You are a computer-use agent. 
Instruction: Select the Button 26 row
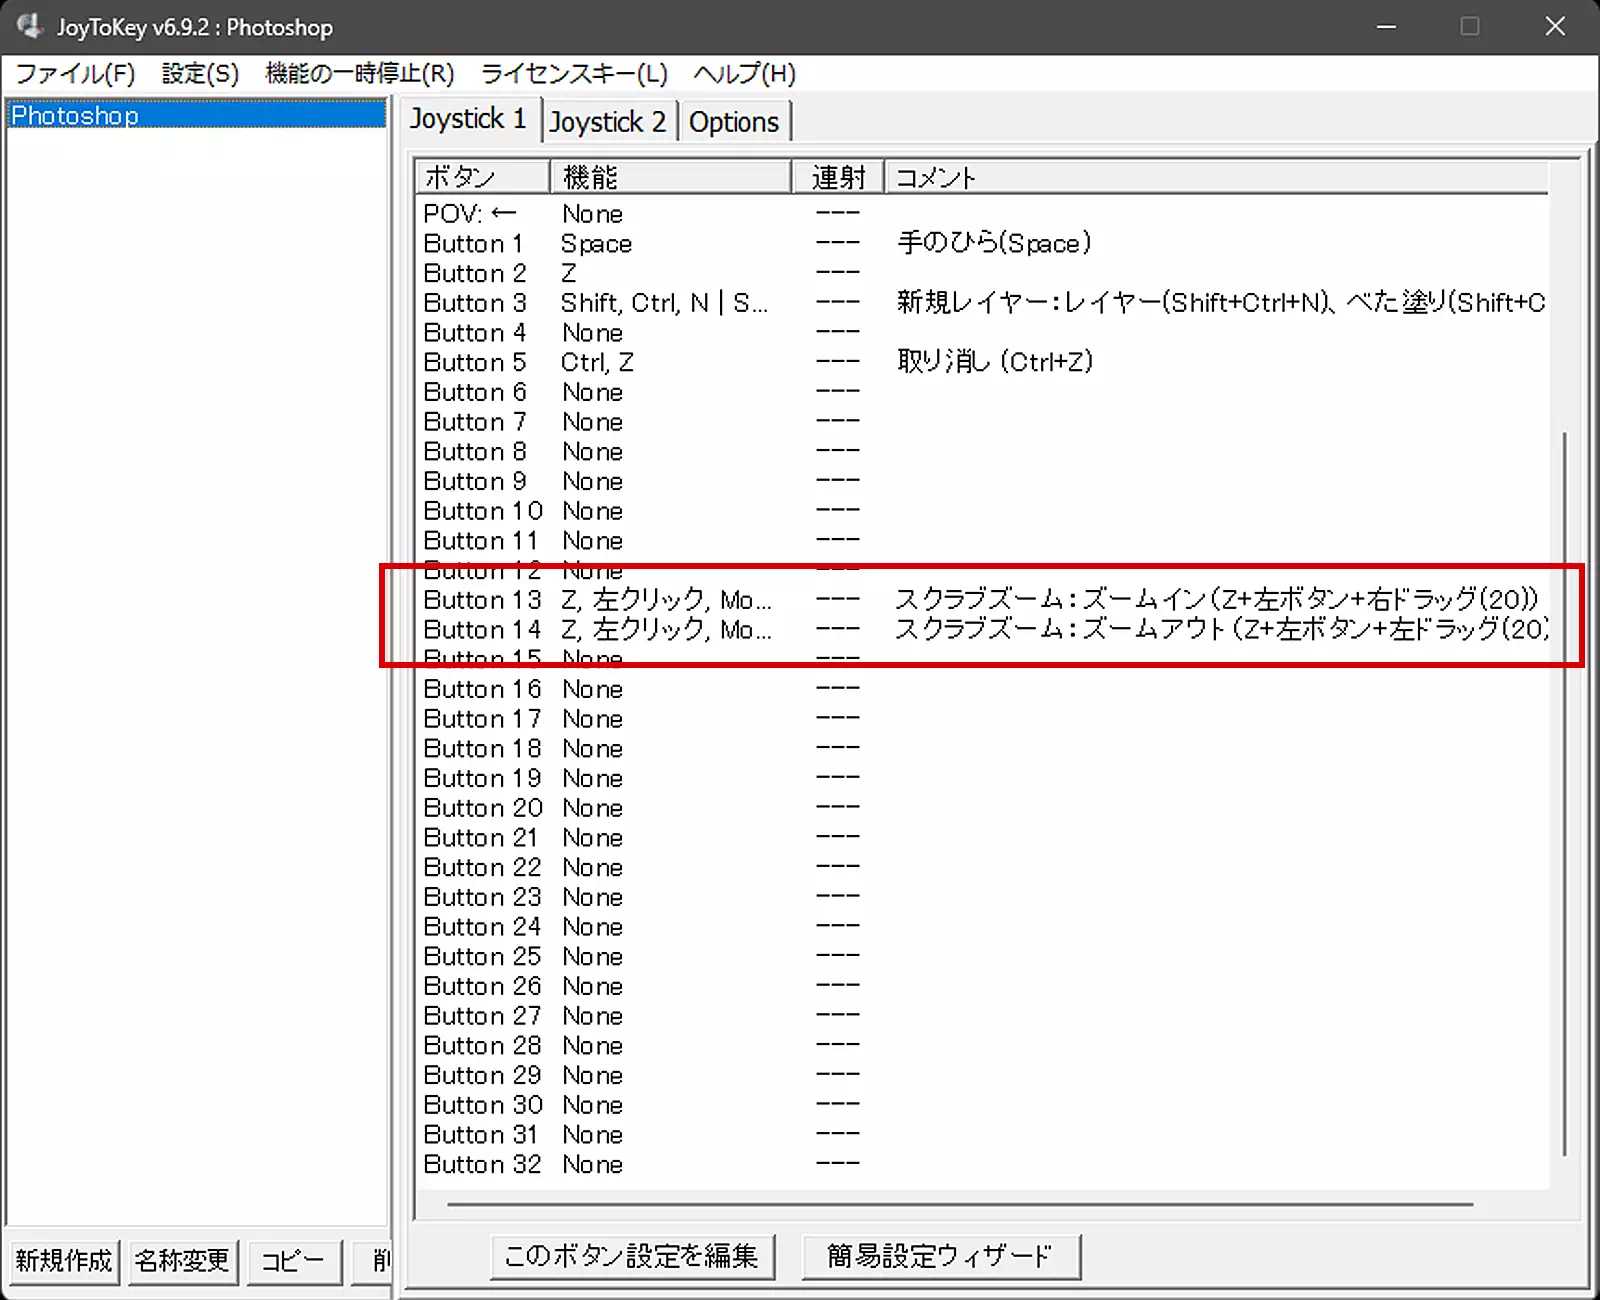pos(982,986)
